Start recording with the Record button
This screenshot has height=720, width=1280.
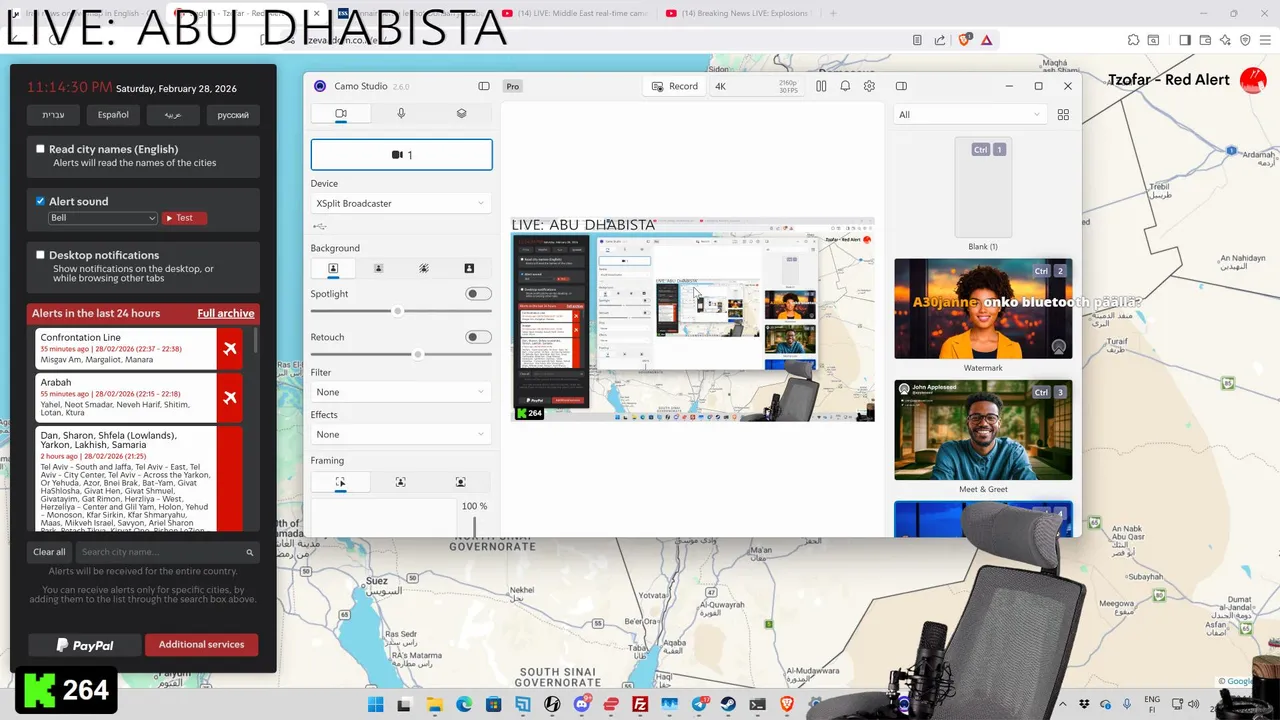pos(675,86)
